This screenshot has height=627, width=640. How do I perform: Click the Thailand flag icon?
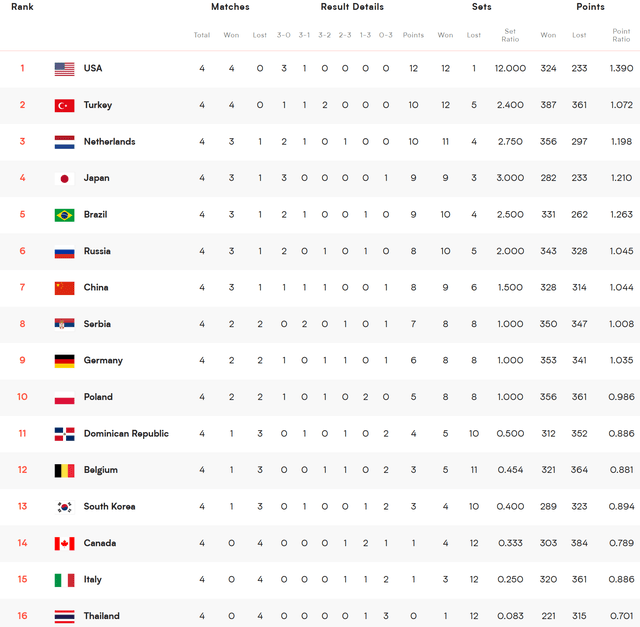[x=64, y=616]
